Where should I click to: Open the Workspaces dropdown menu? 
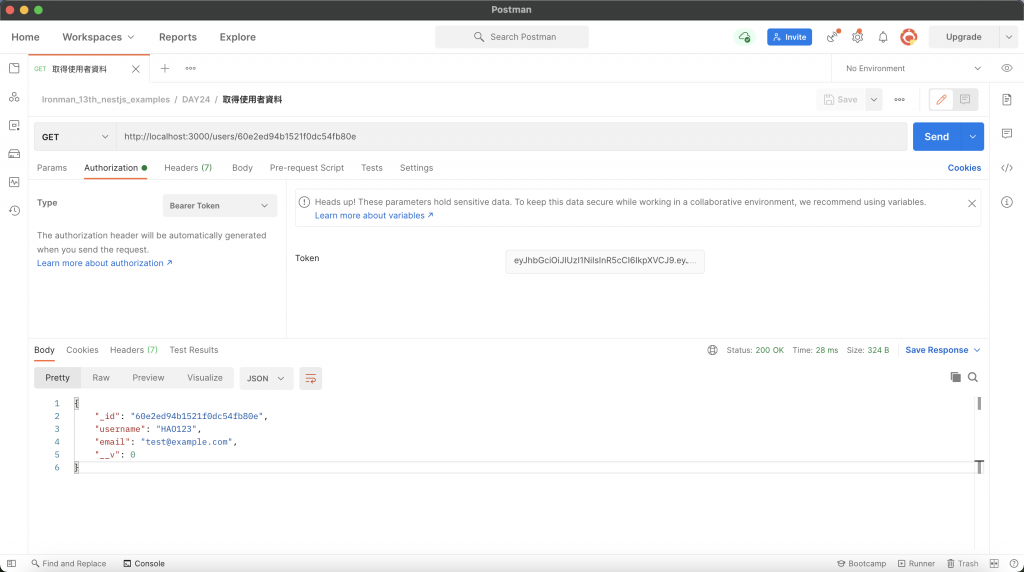click(98, 37)
